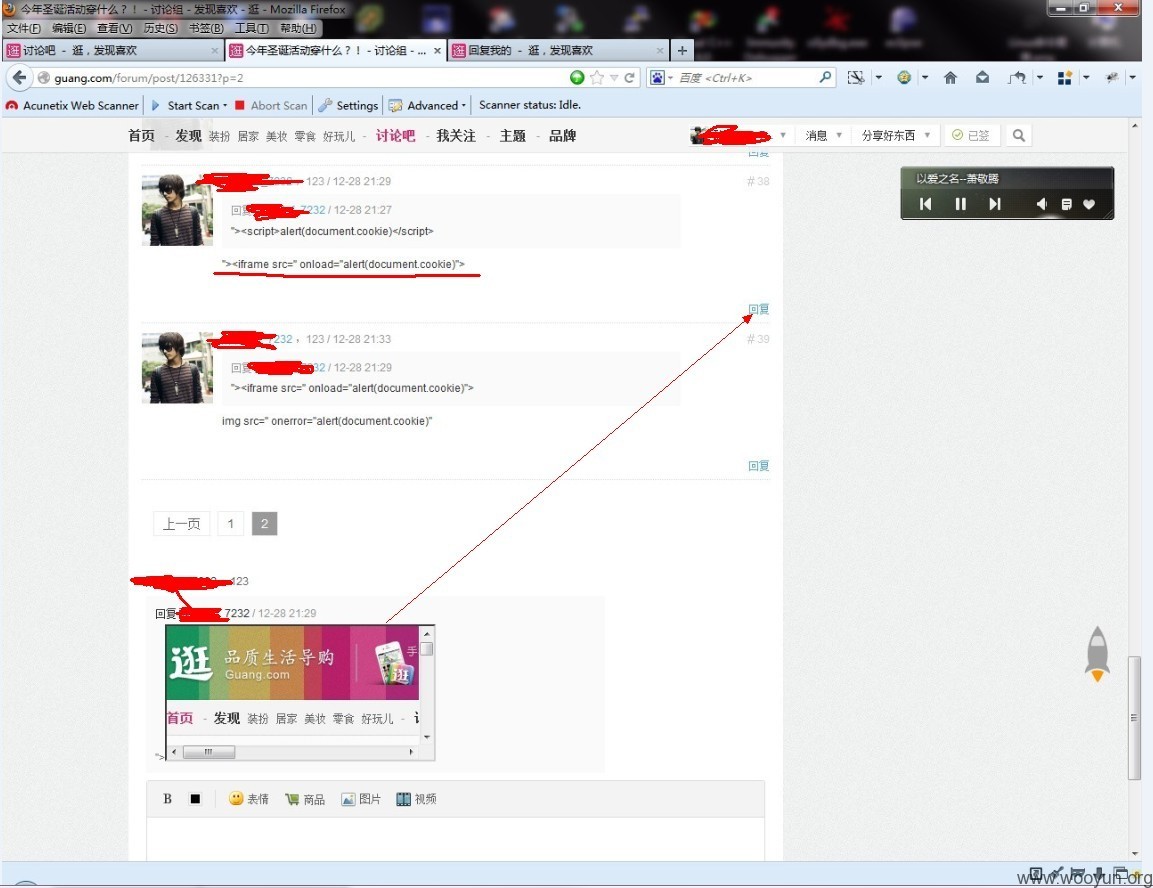The image size is (1153, 888).
Task: Open the 历史(S) menu
Action: [x=160, y=28]
